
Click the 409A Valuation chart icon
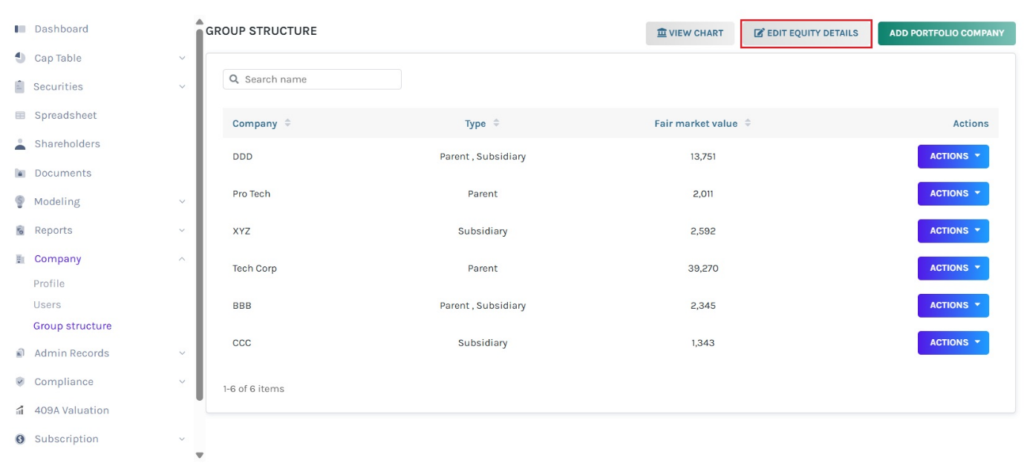(20, 411)
